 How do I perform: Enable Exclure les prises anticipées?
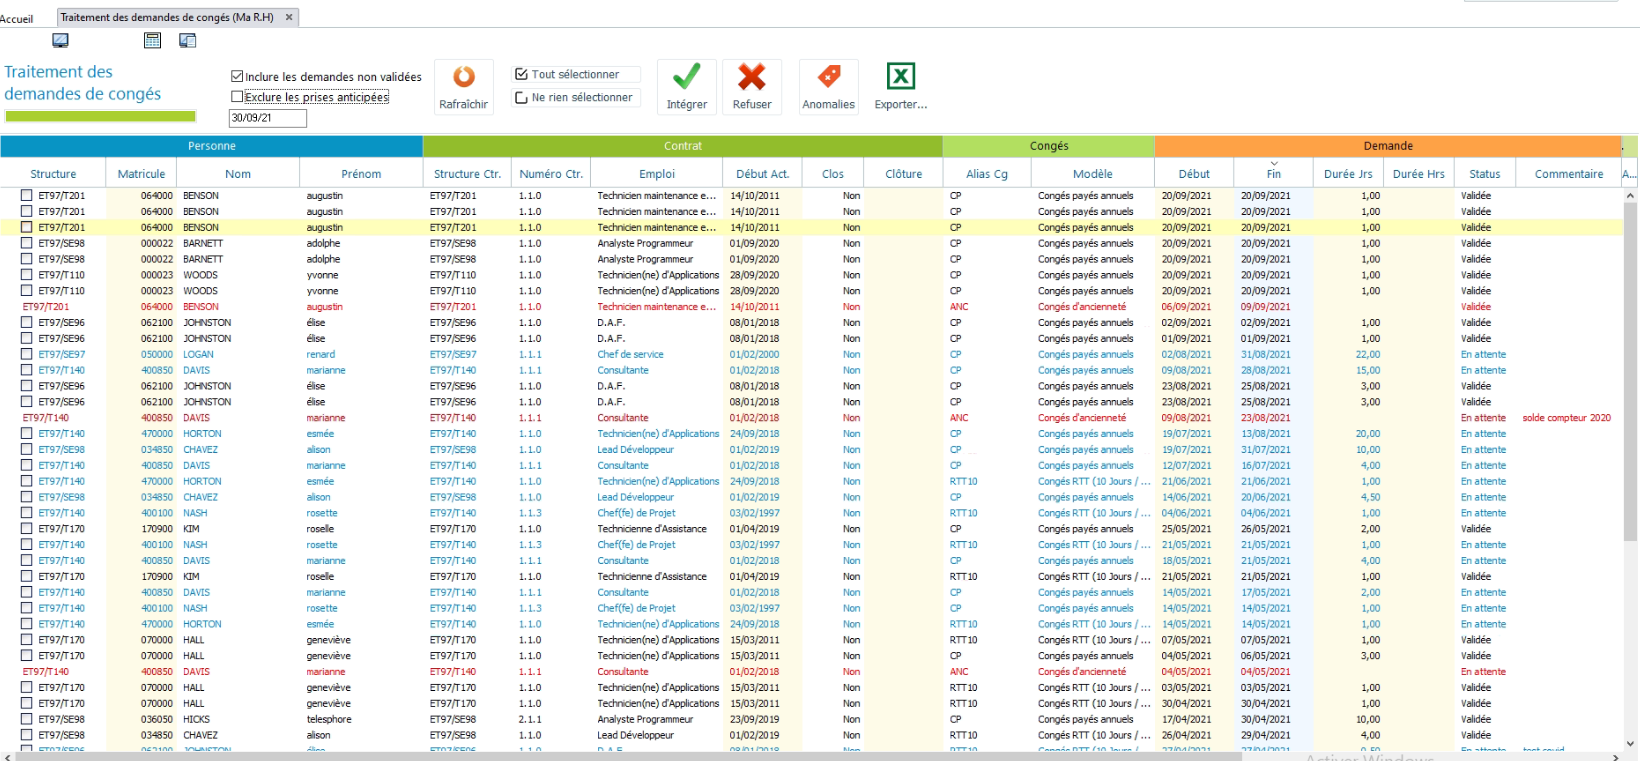pos(237,97)
